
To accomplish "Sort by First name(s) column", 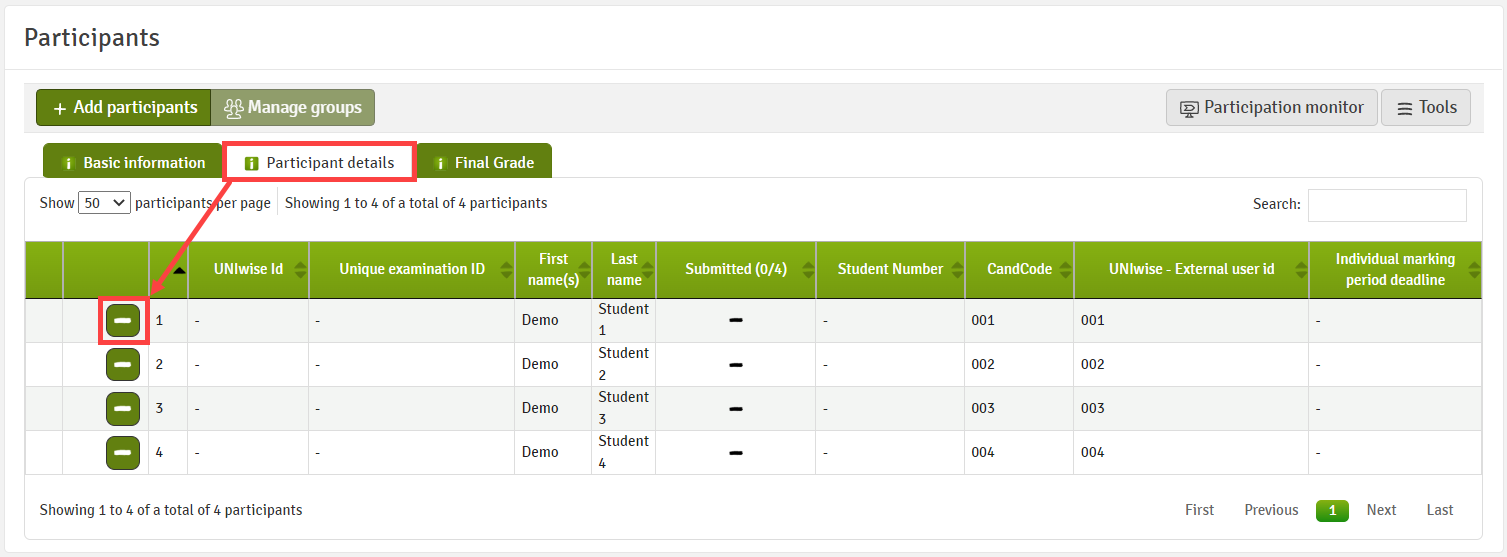I will (553, 269).
